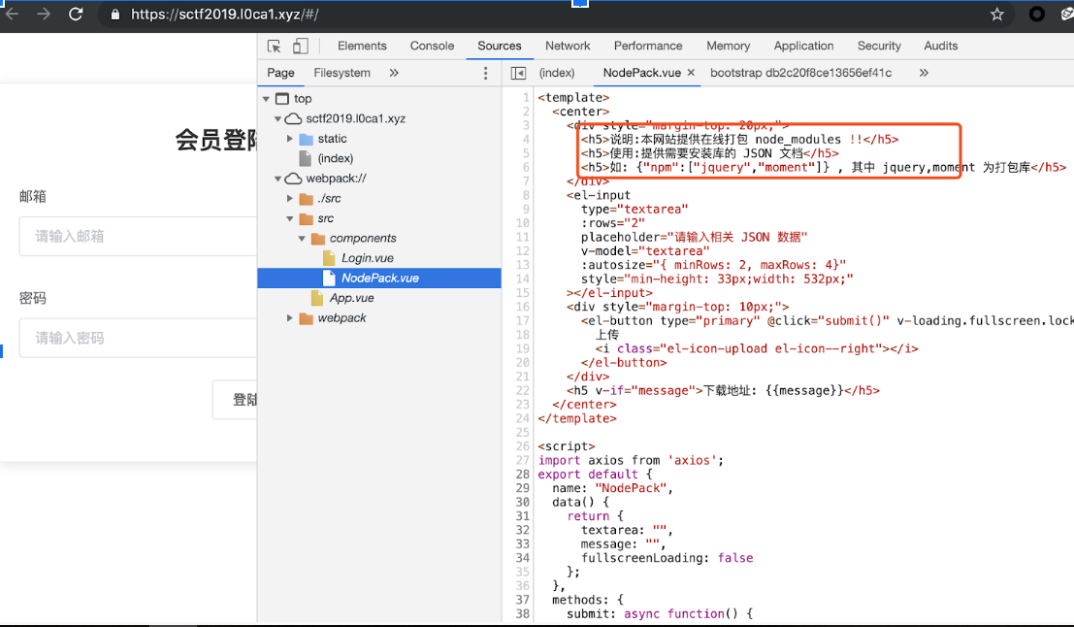Open the Memory tab

pos(728,46)
